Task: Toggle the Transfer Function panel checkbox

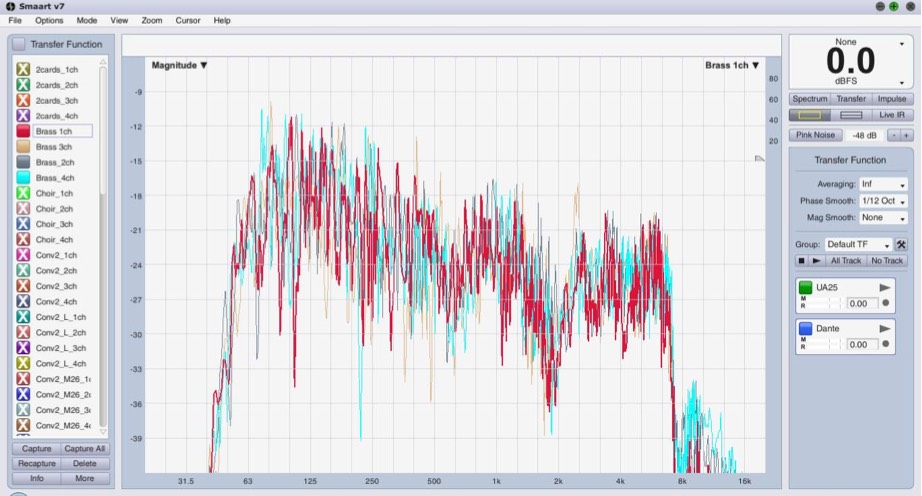Action: click(x=19, y=44)
